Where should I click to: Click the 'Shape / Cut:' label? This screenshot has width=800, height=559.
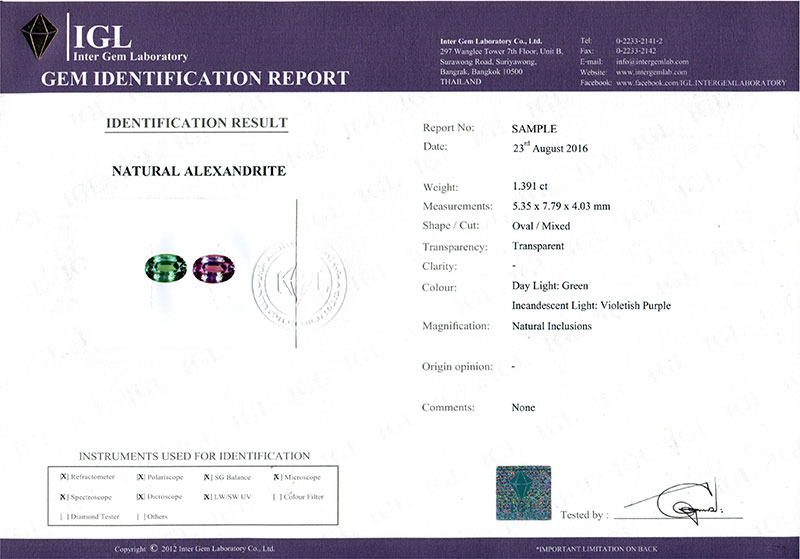pyautogui.click(x=451, y=225)
